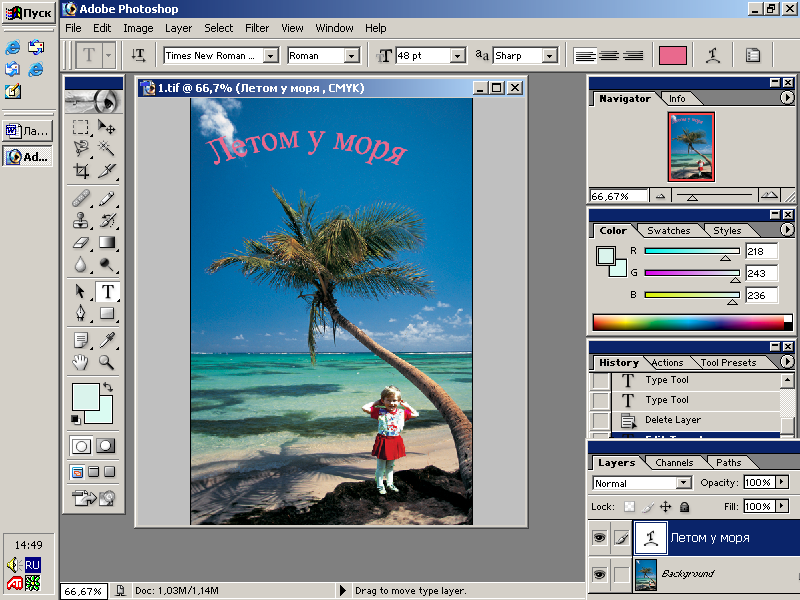
Task: Open the Fill slider arrow
Action: click(781, 506)
